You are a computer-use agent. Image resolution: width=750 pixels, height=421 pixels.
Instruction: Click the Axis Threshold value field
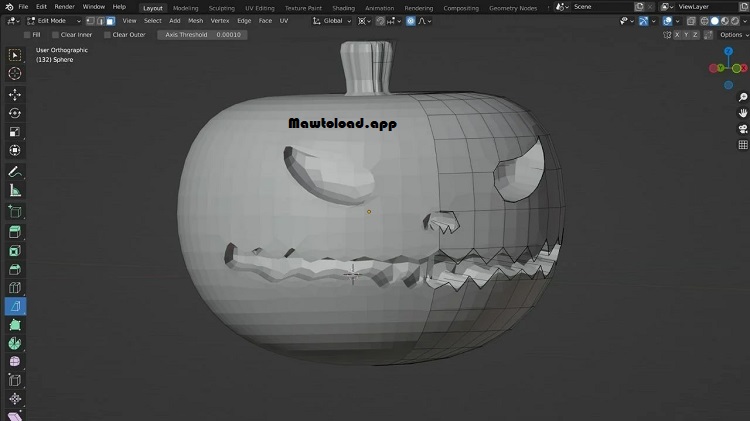pos(202,35)
